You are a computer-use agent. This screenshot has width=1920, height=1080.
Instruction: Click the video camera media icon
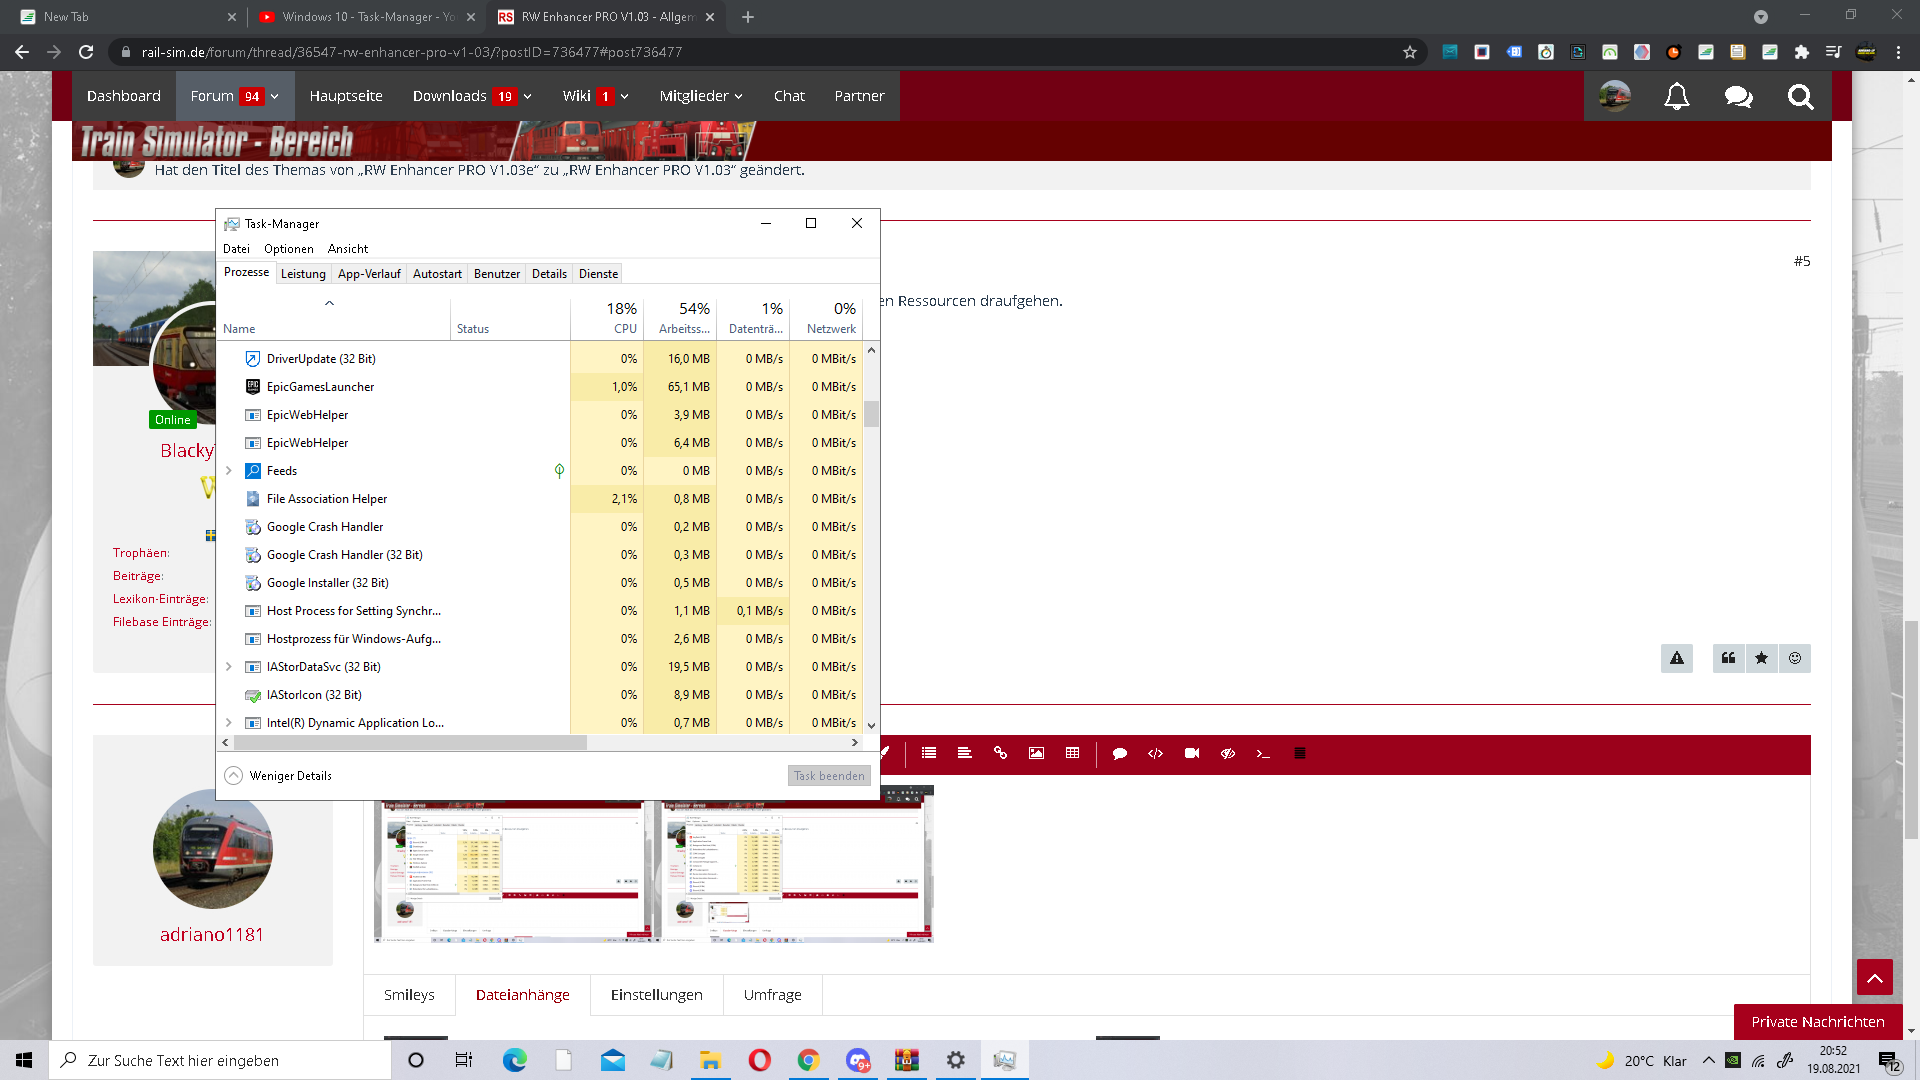[x=1191, y=753]
